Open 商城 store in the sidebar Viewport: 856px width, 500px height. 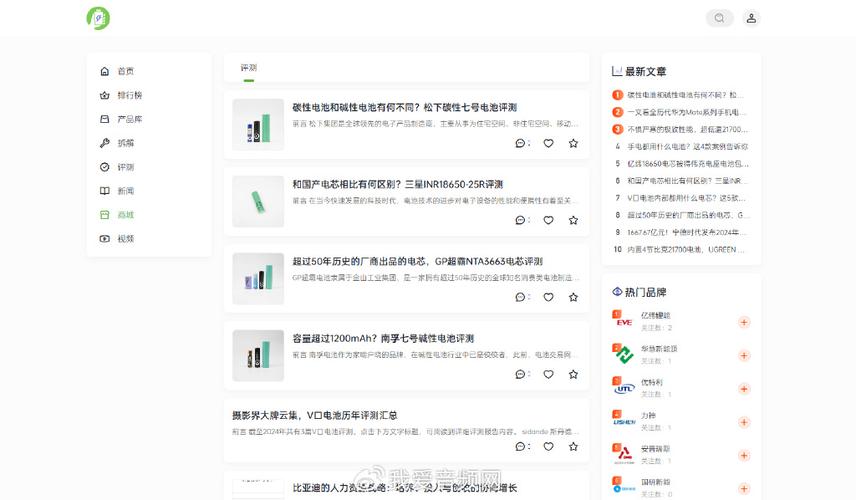click(125, 215)
